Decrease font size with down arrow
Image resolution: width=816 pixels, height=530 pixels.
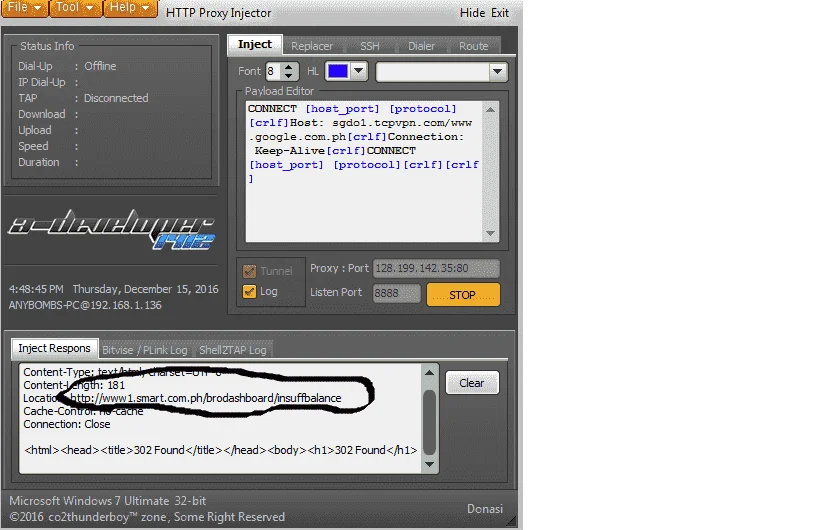(289, 76)
